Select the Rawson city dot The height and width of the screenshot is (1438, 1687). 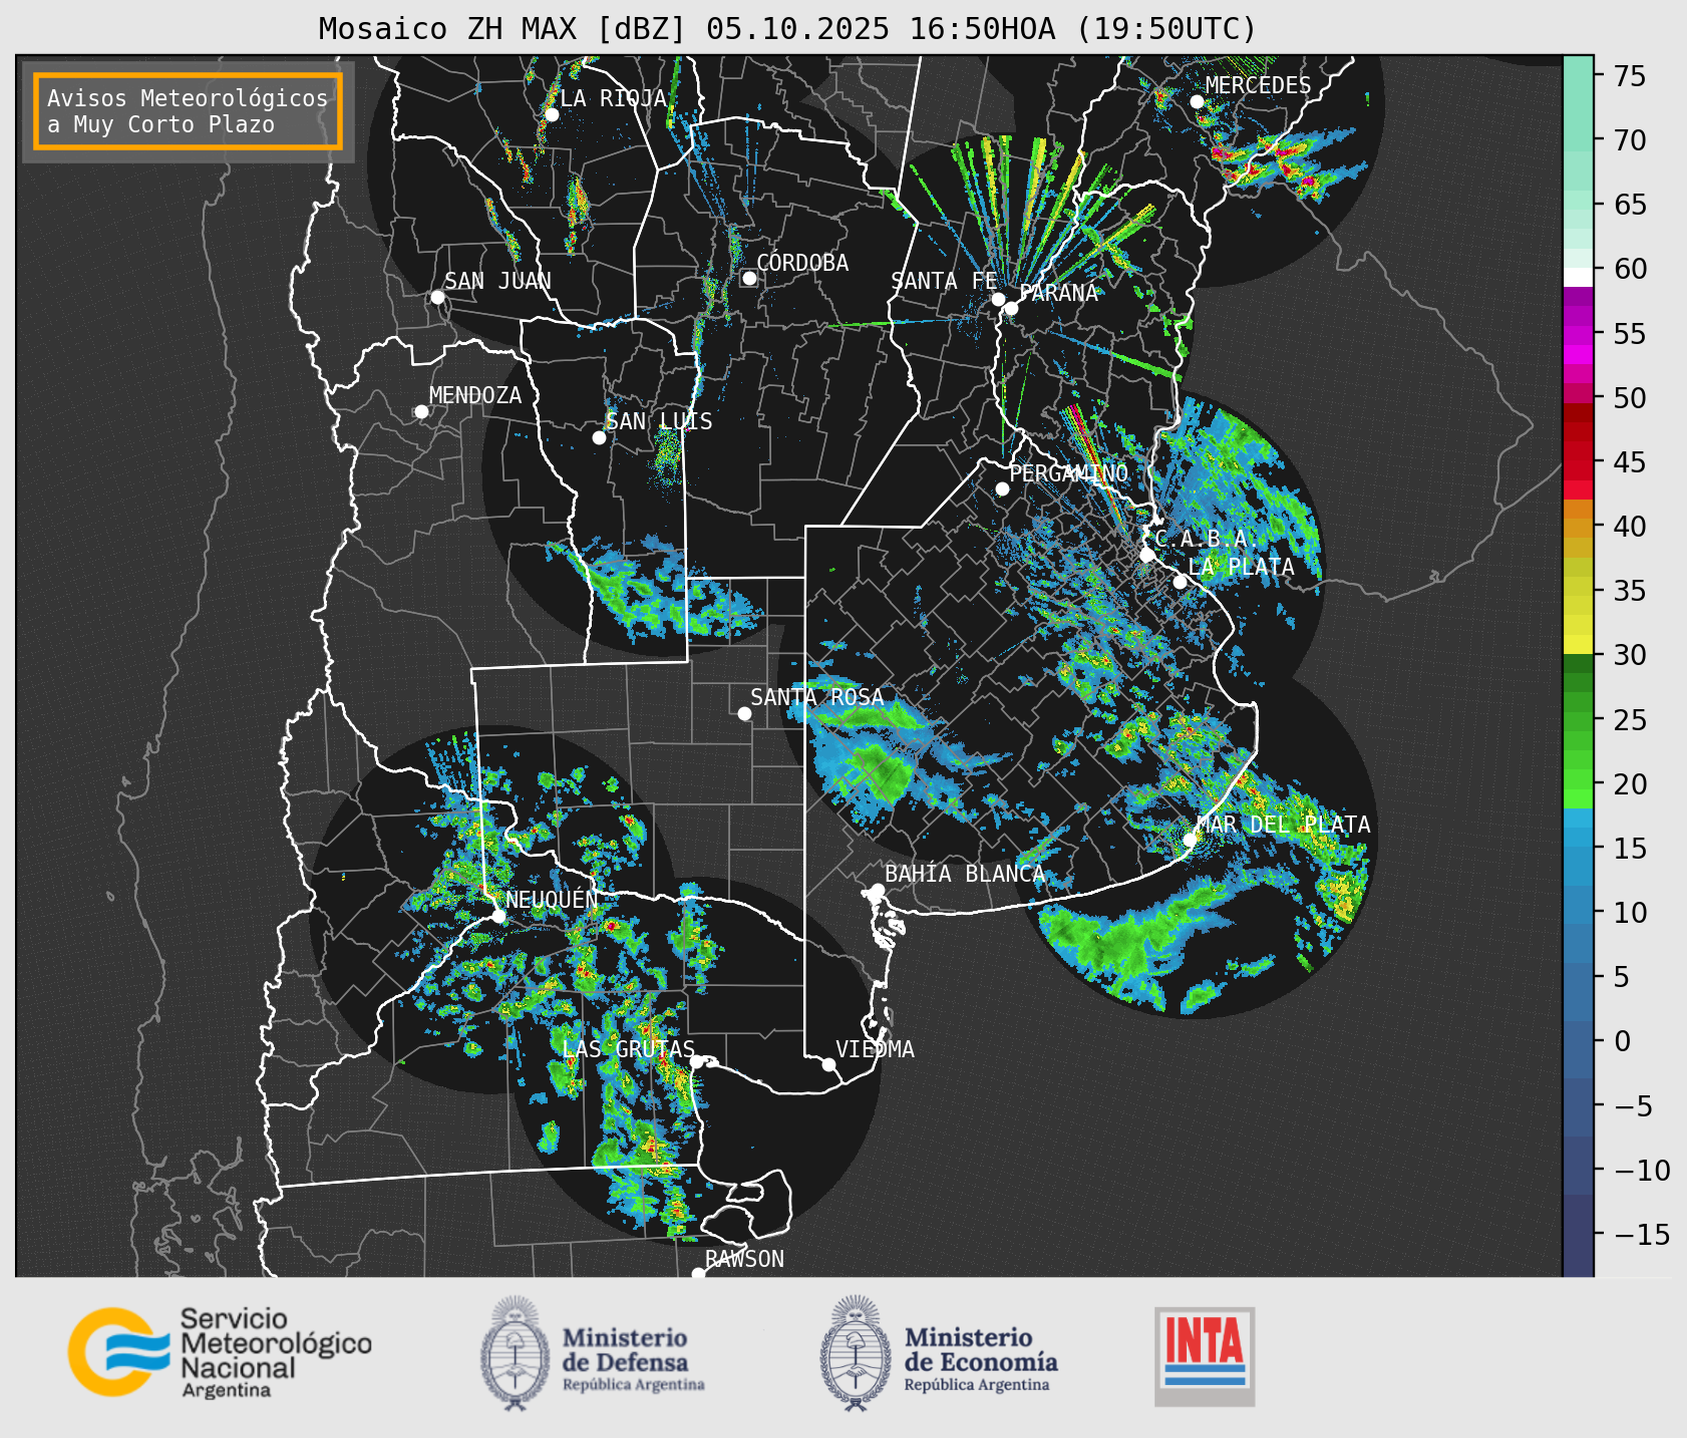click(698, 1273)
